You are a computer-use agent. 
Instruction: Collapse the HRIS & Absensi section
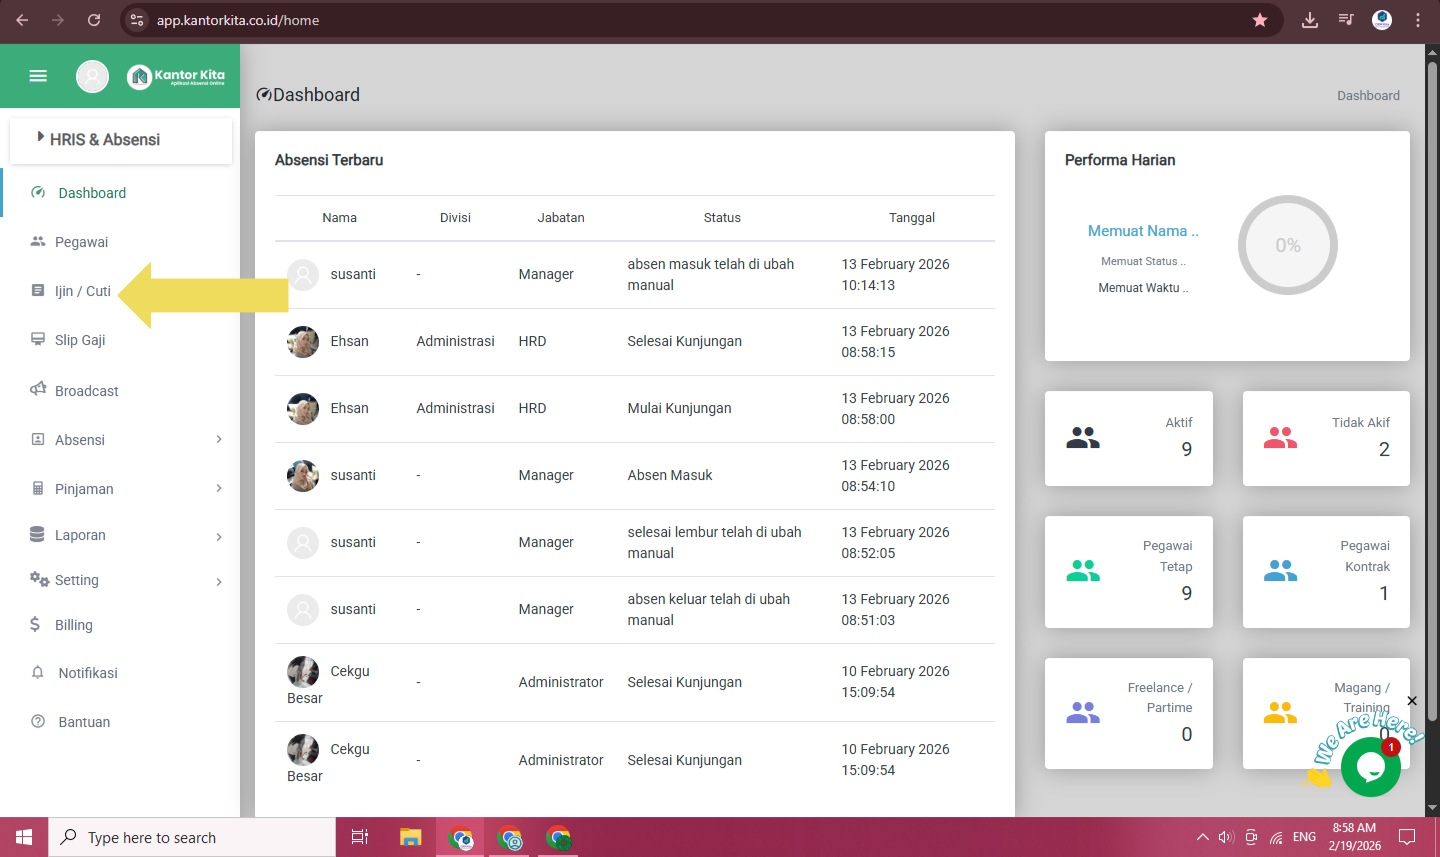point(105,140)
